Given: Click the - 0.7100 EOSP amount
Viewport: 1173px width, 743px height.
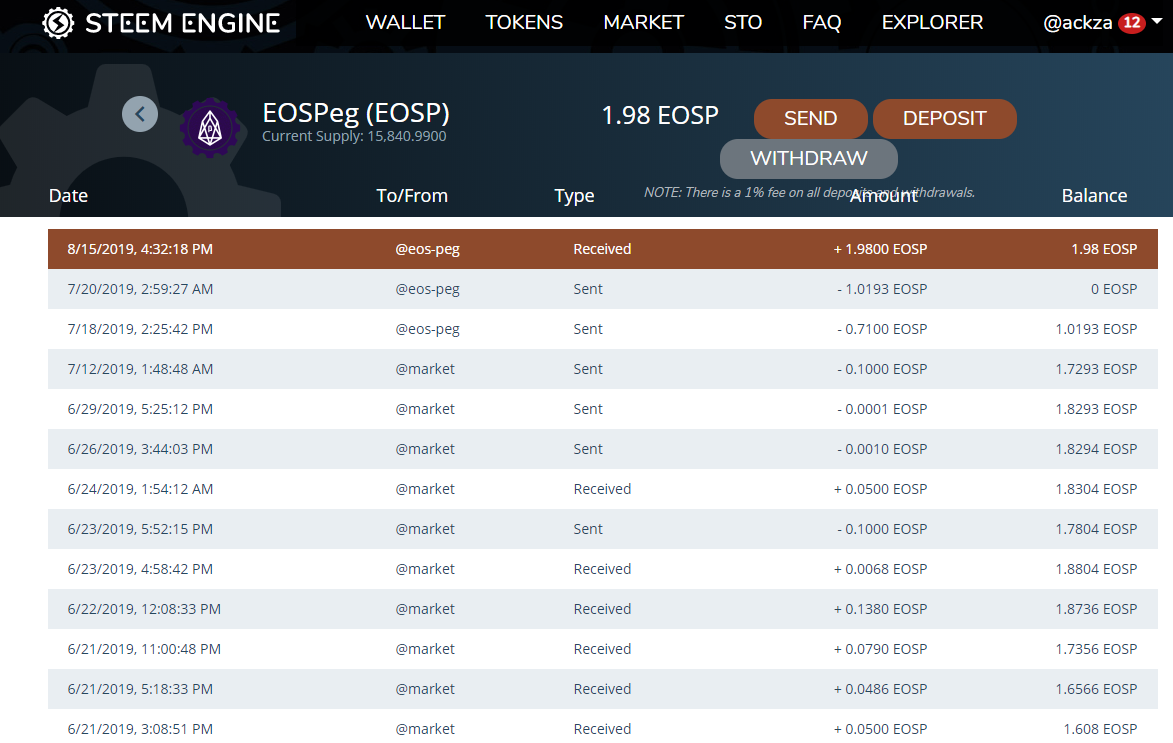Looking at the screenshot, I should (x=882, y=329).
